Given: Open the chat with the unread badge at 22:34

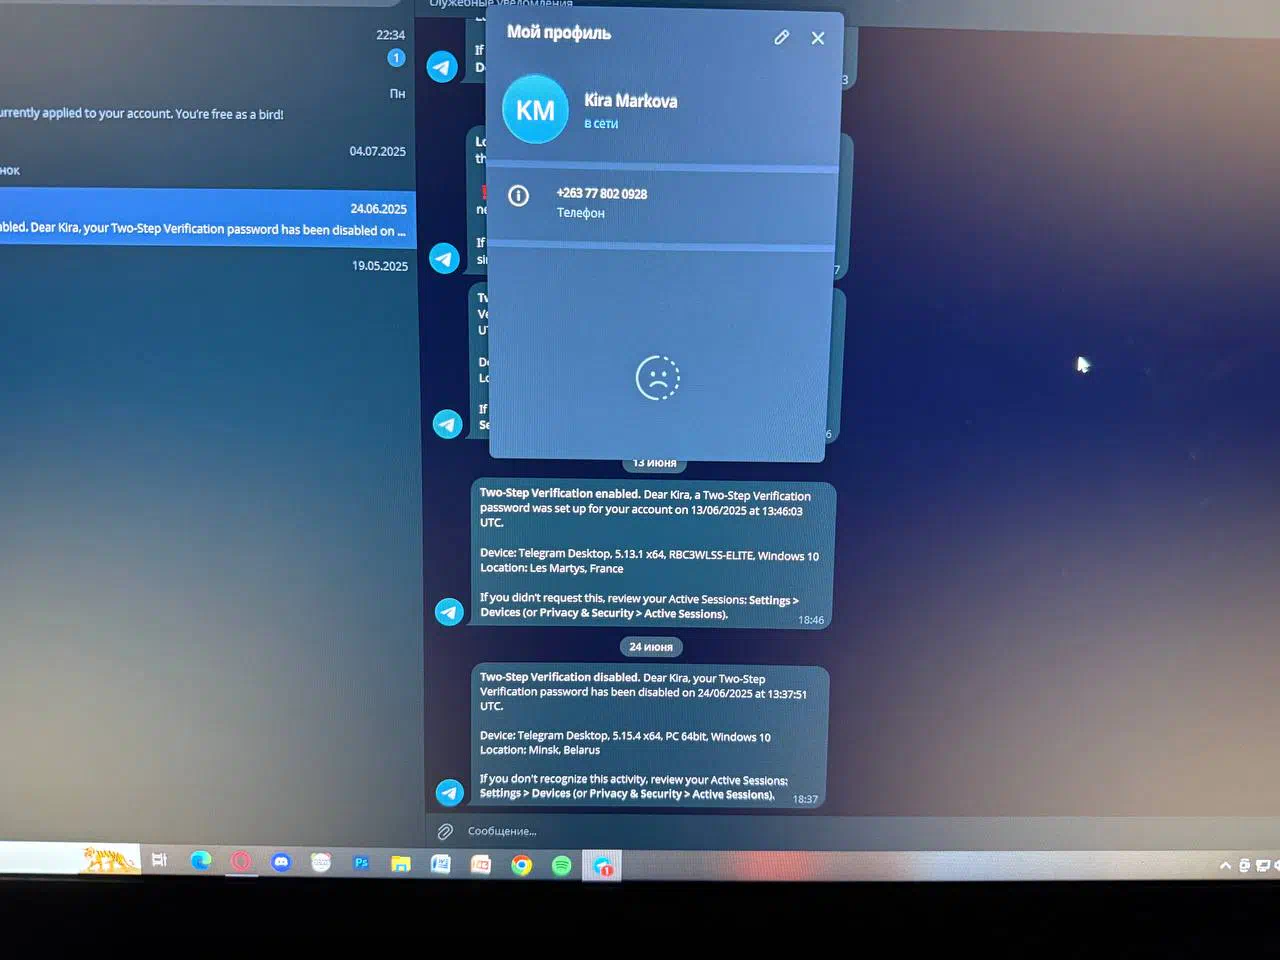Looking at the screenshot, I should click(208, 47).
